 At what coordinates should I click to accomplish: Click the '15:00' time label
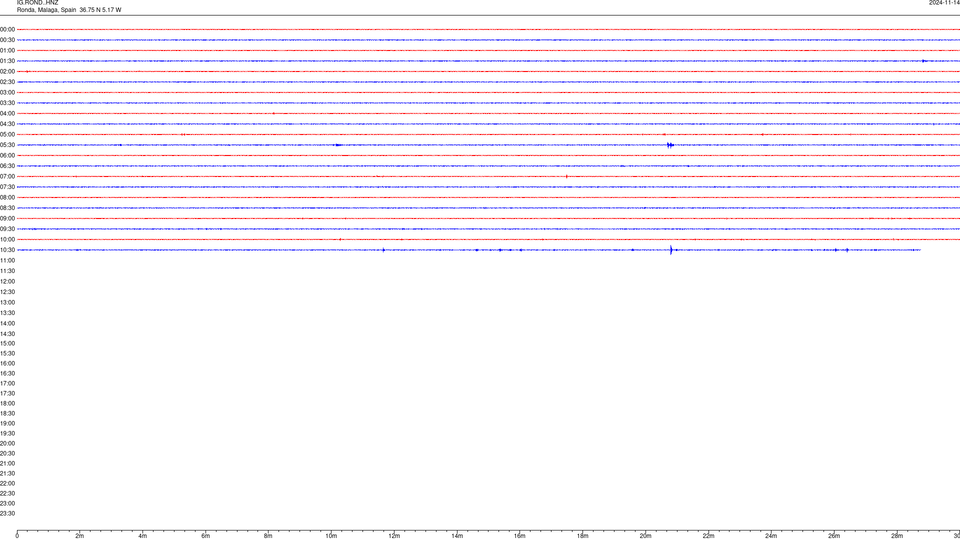point(7,343)
